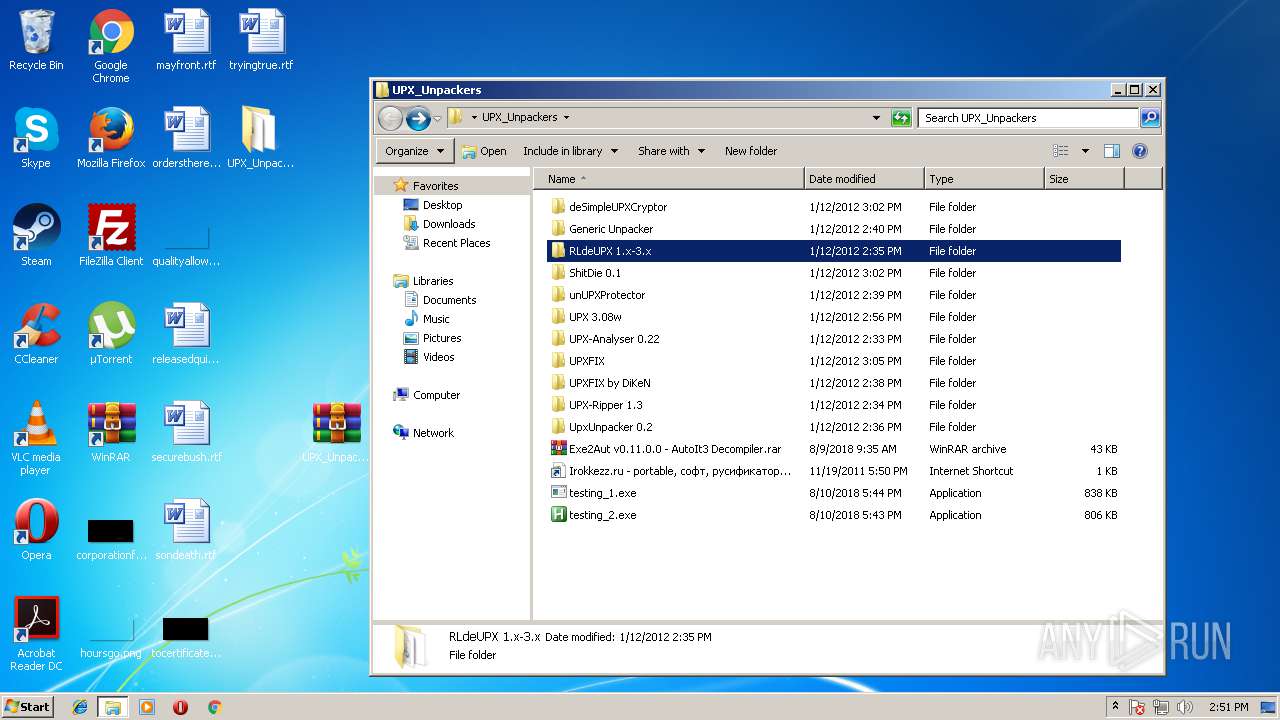Launch Skype from the desktop

click(x=36, y=138)
